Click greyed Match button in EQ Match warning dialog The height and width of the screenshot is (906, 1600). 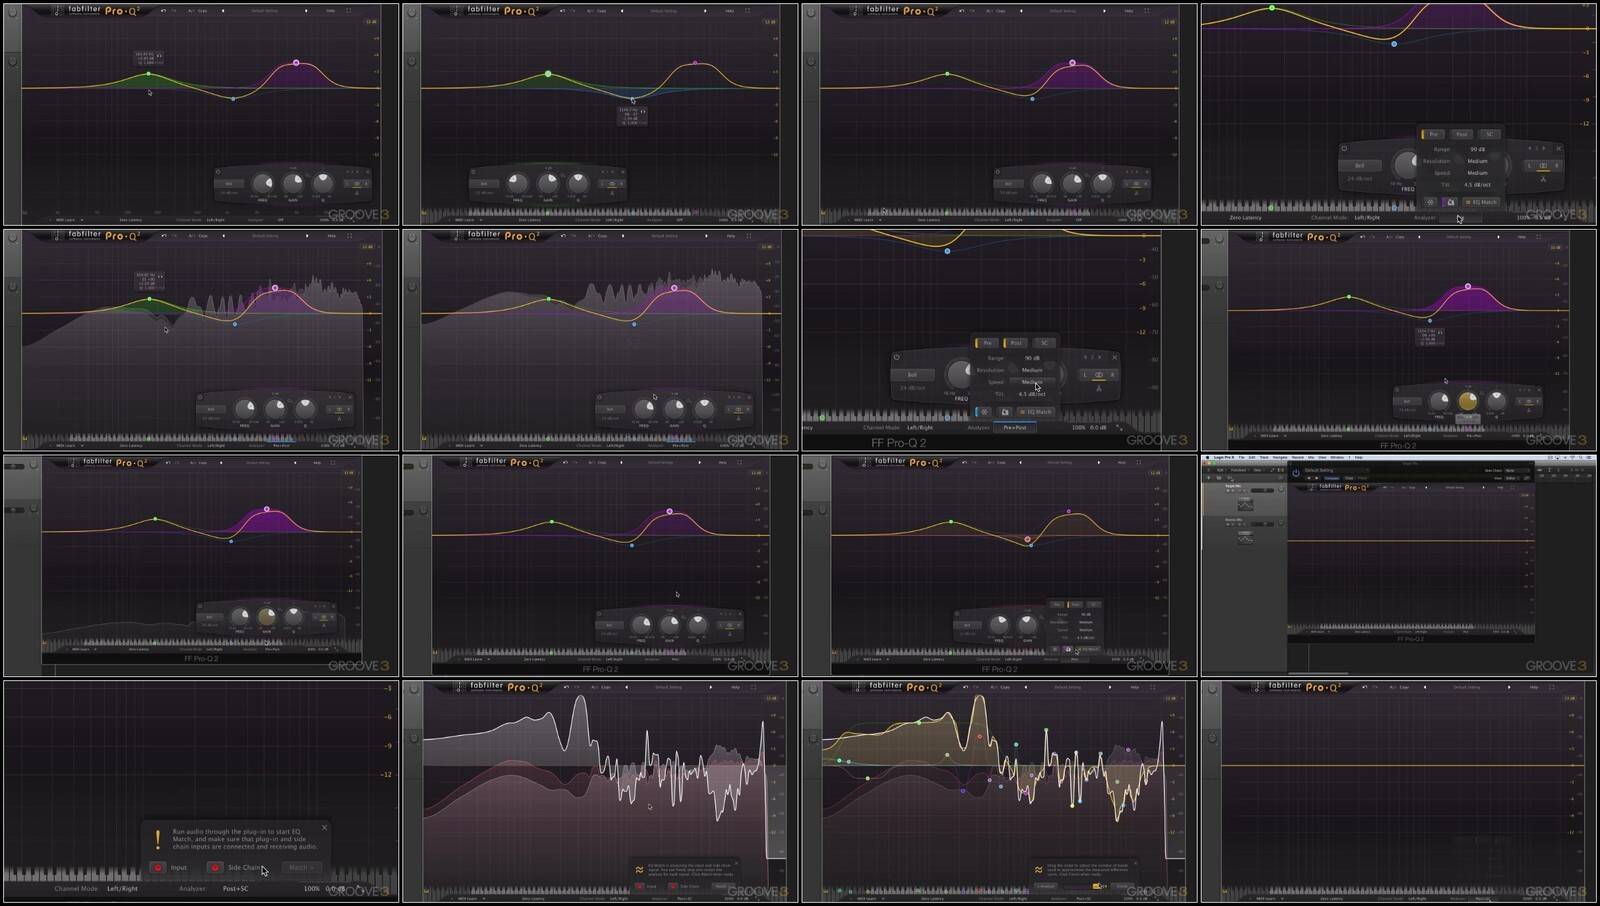[x=300, y=867]
